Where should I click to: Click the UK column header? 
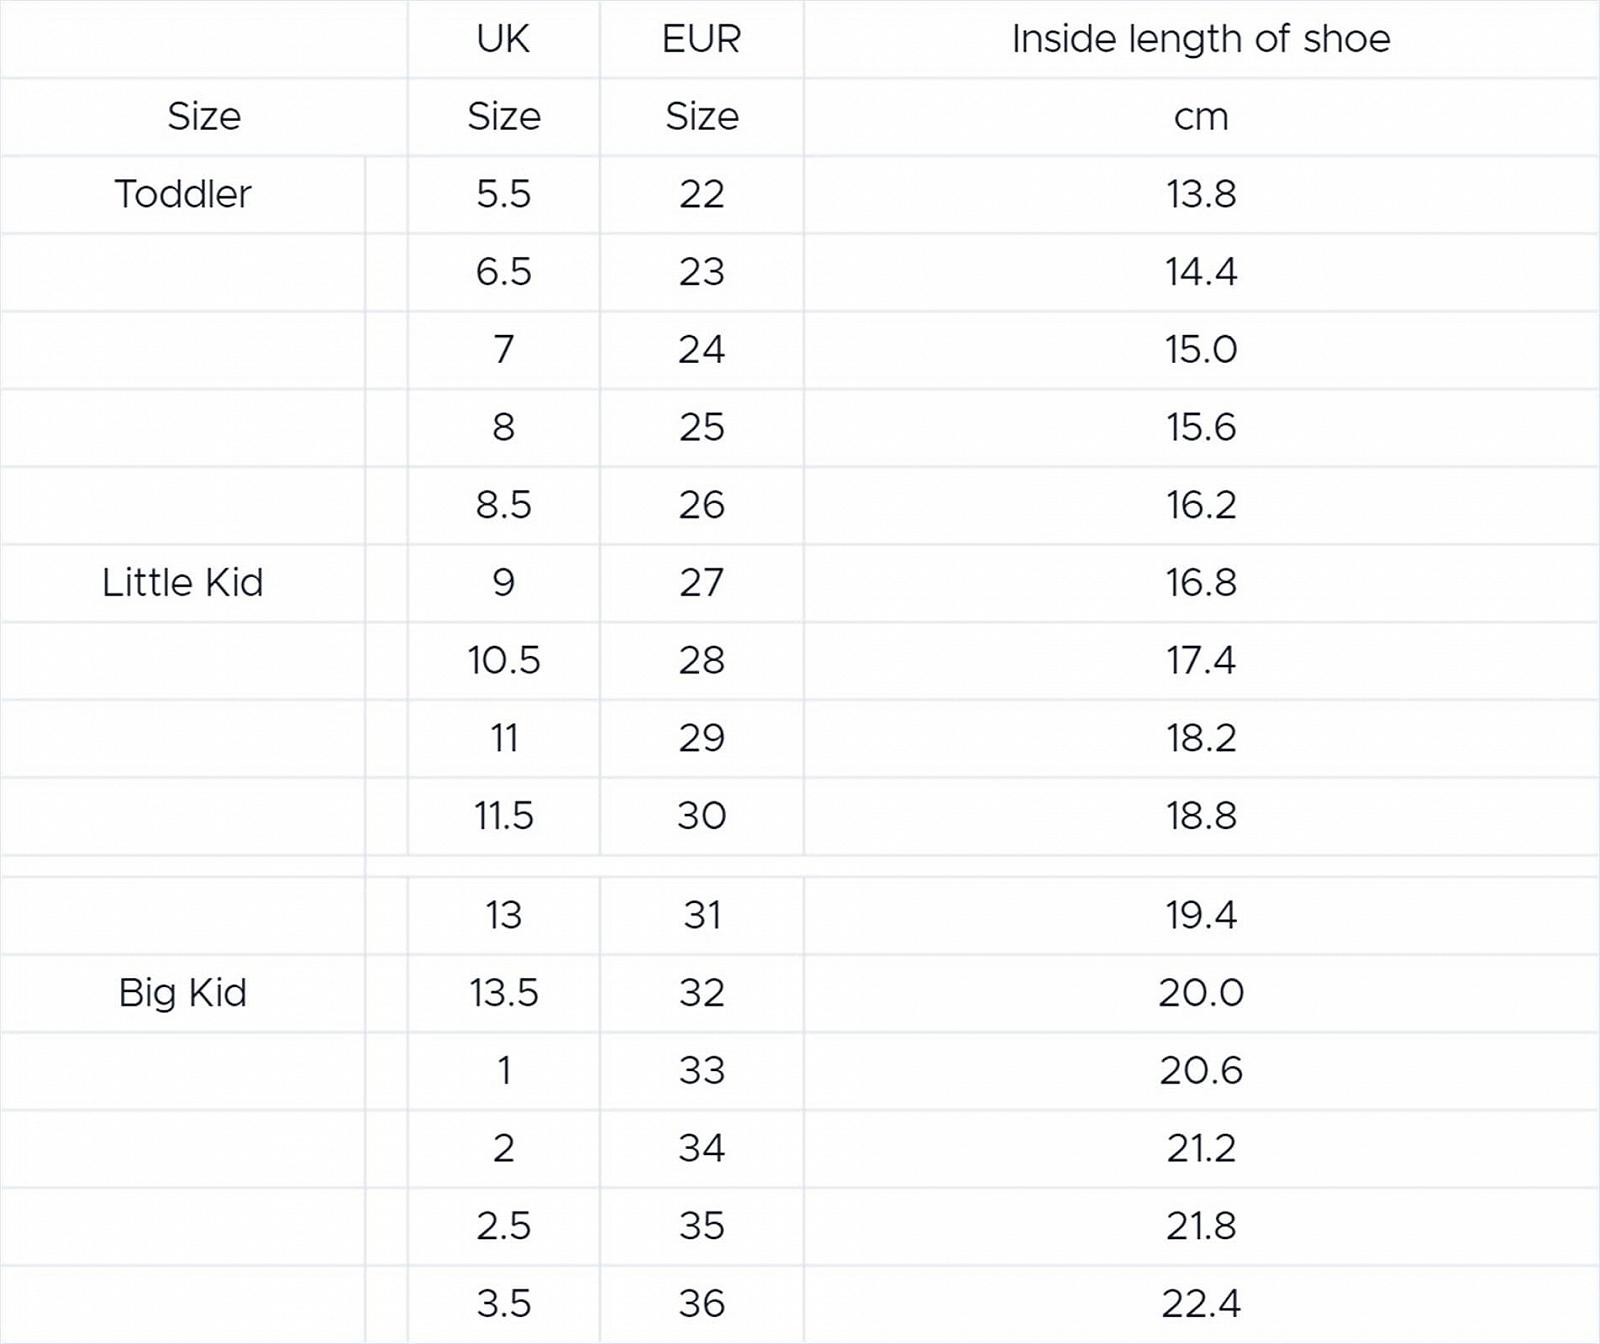point(503,39)
